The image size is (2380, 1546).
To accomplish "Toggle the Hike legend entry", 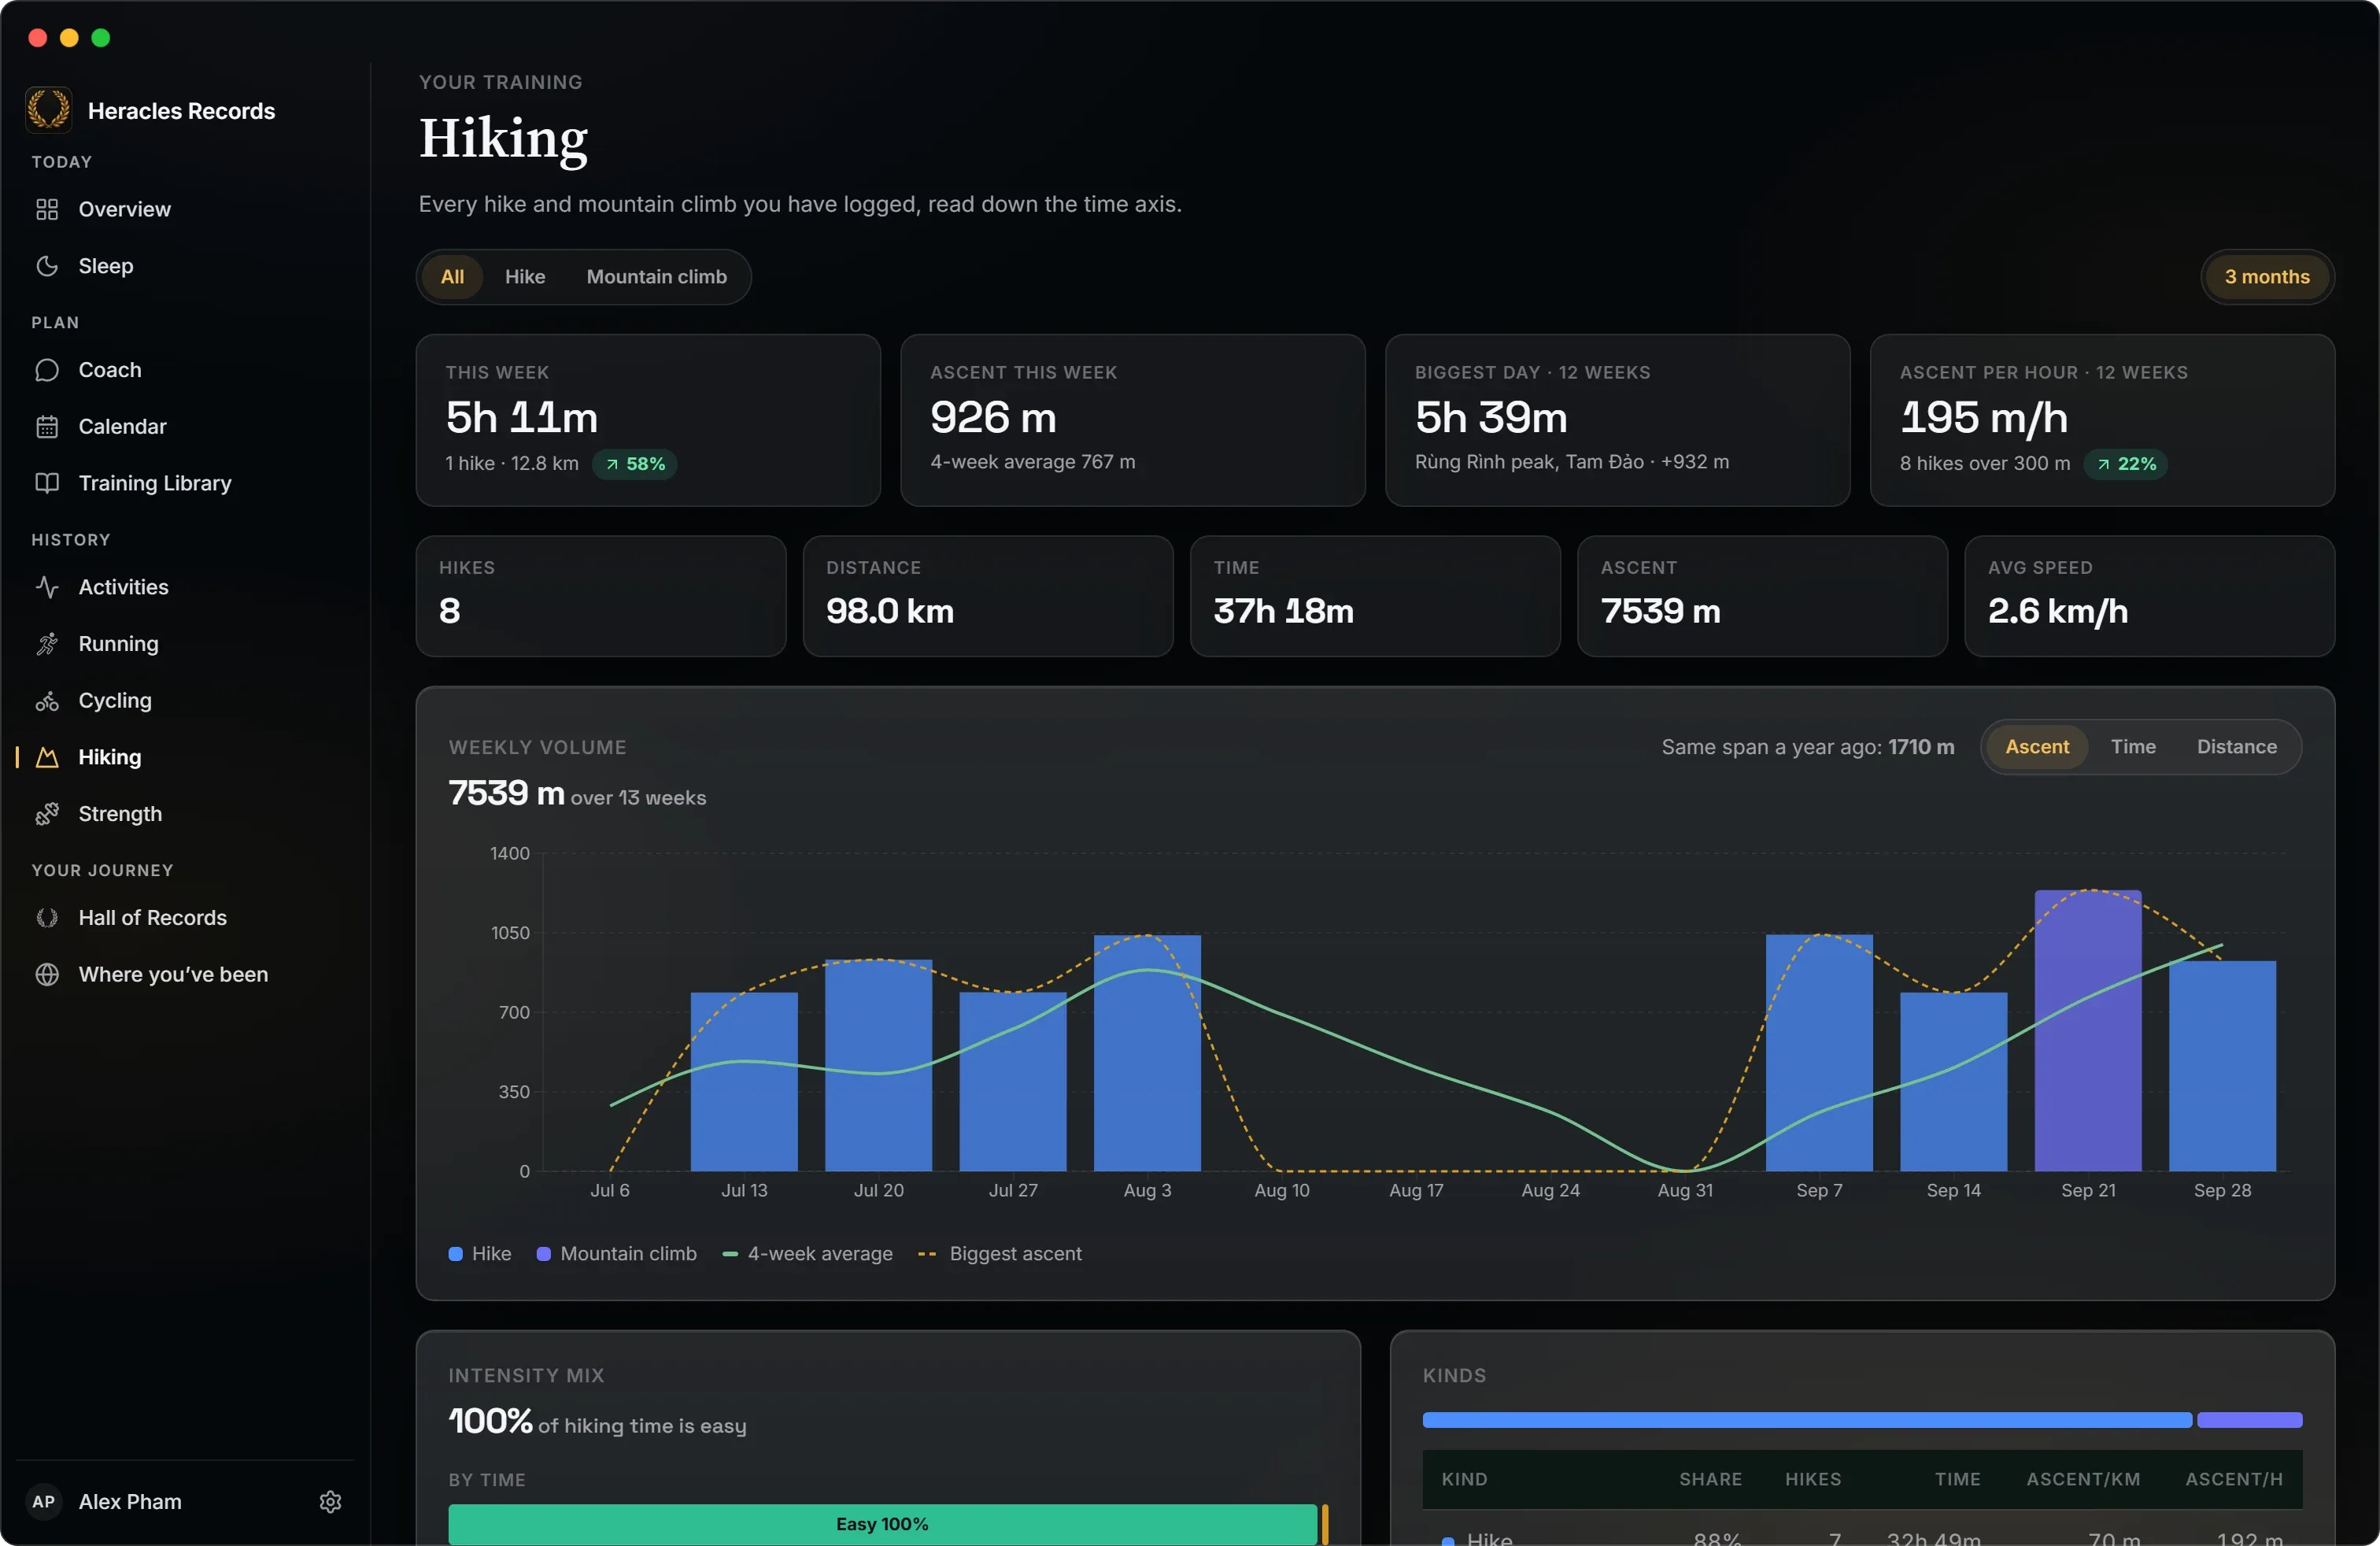I will [x=480, y=1254].
